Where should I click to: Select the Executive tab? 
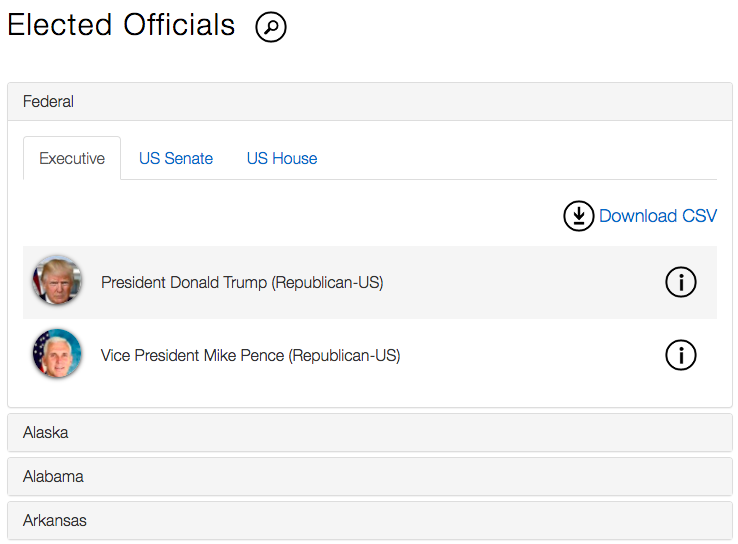(x=72, y=158)
